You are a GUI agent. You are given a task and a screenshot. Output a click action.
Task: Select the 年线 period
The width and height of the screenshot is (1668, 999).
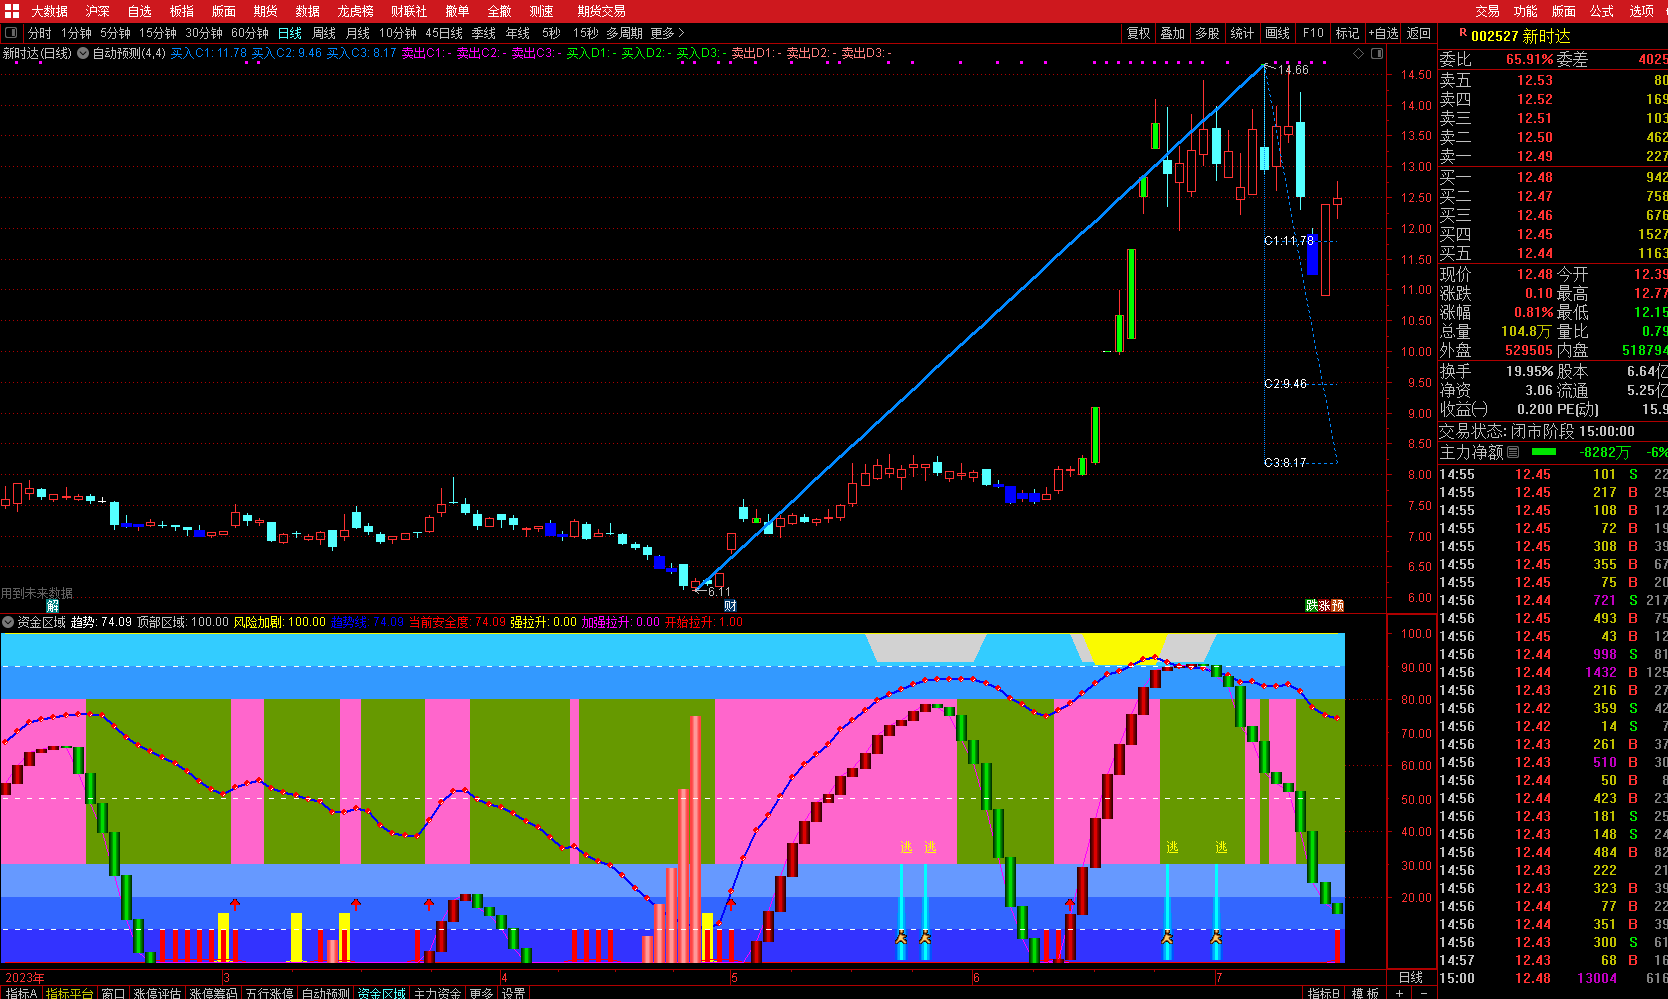(518, 33)
